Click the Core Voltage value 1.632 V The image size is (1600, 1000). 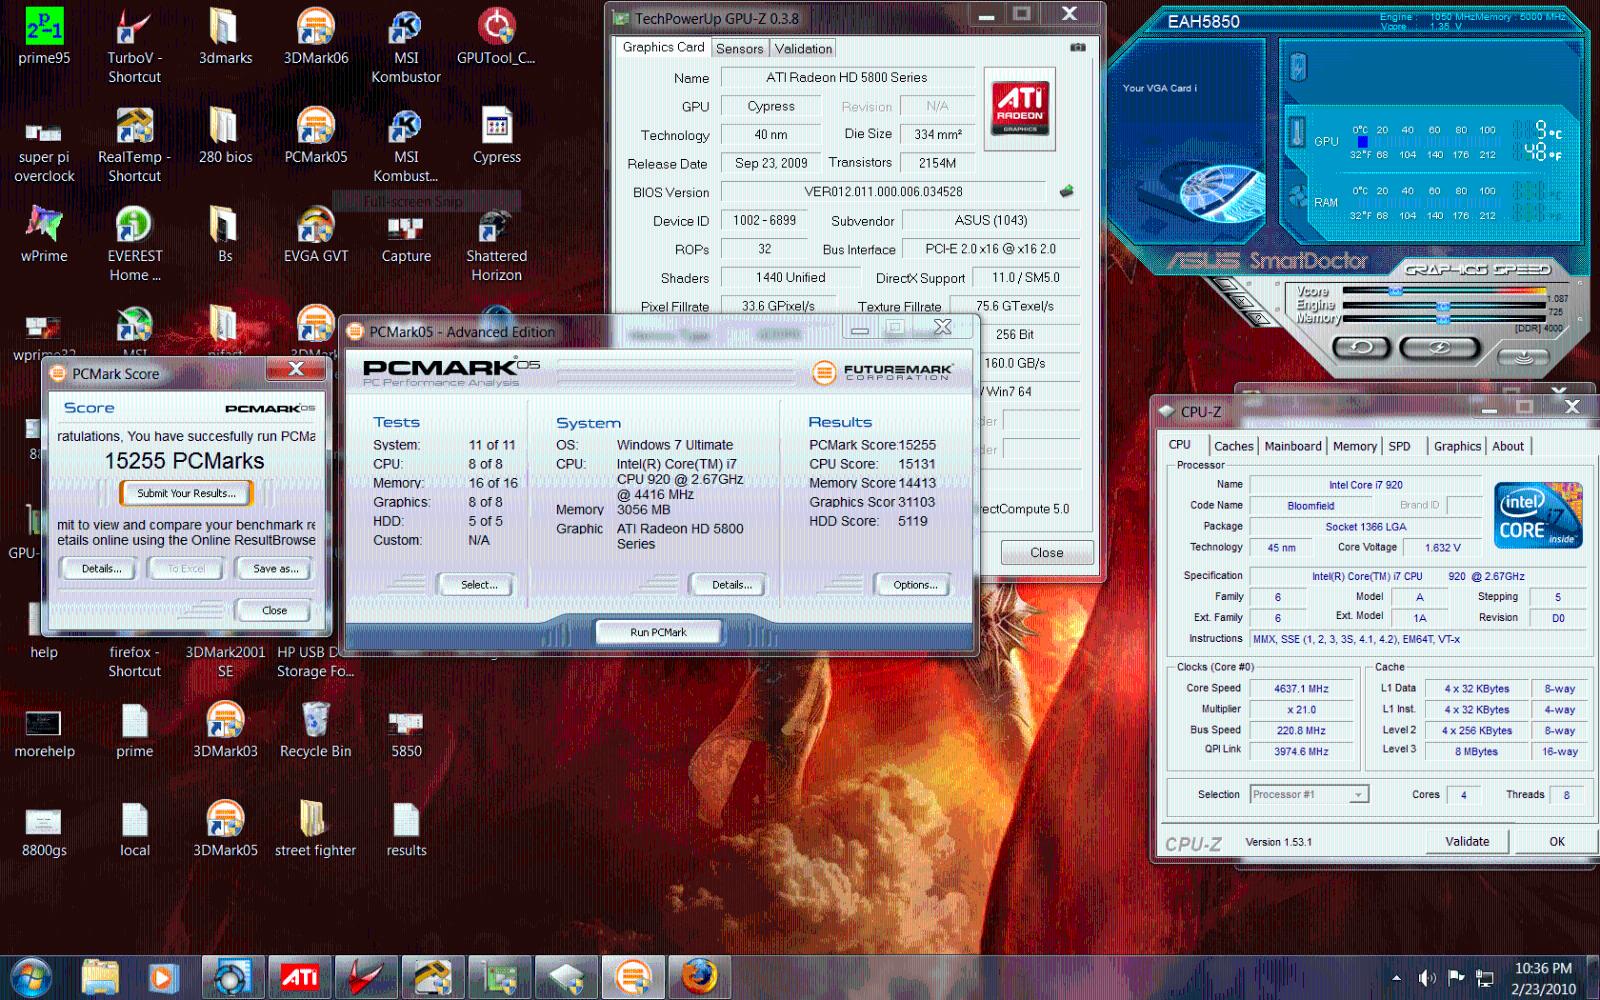click(x=1442, y=547)
